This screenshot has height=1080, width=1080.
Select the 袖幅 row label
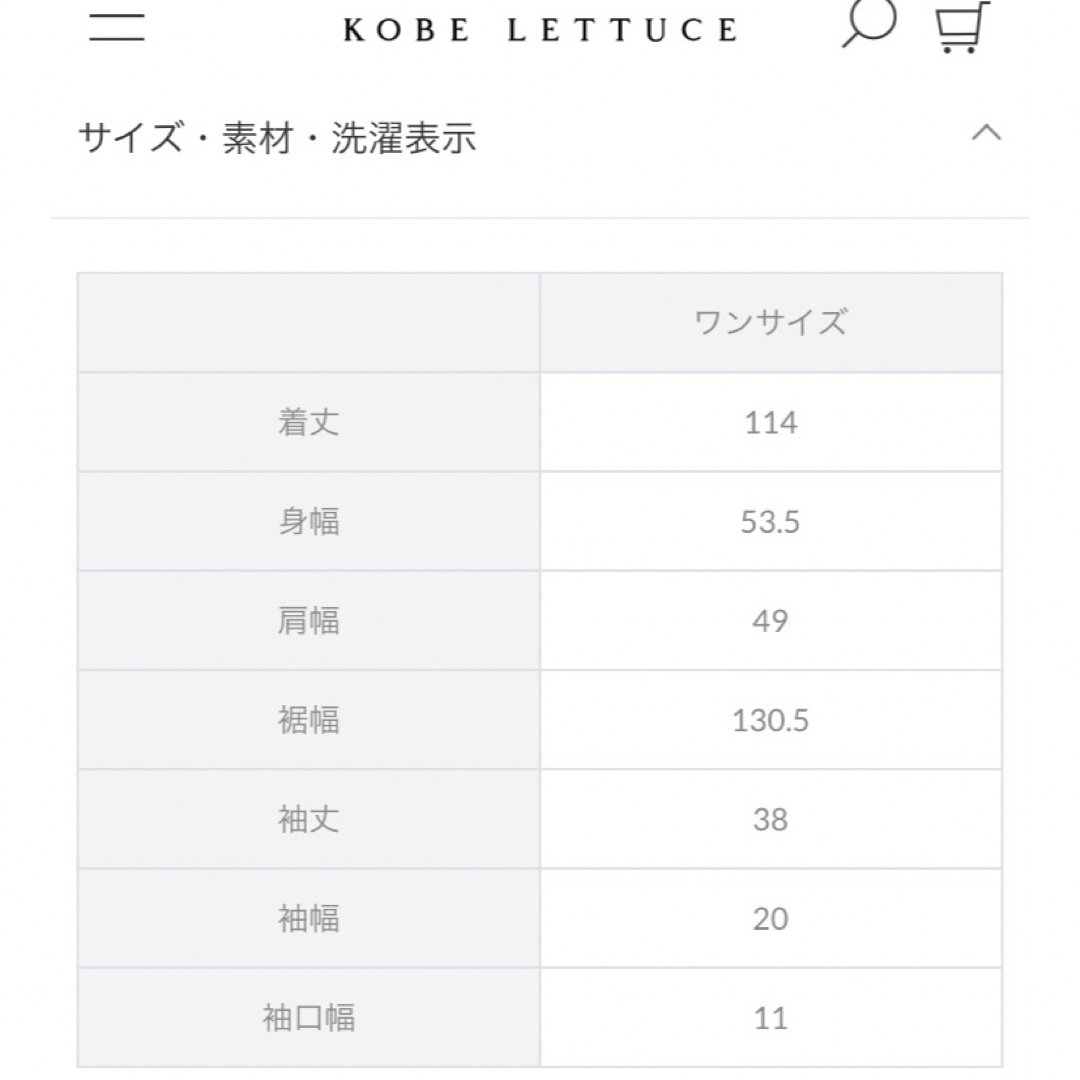[309, 918]
